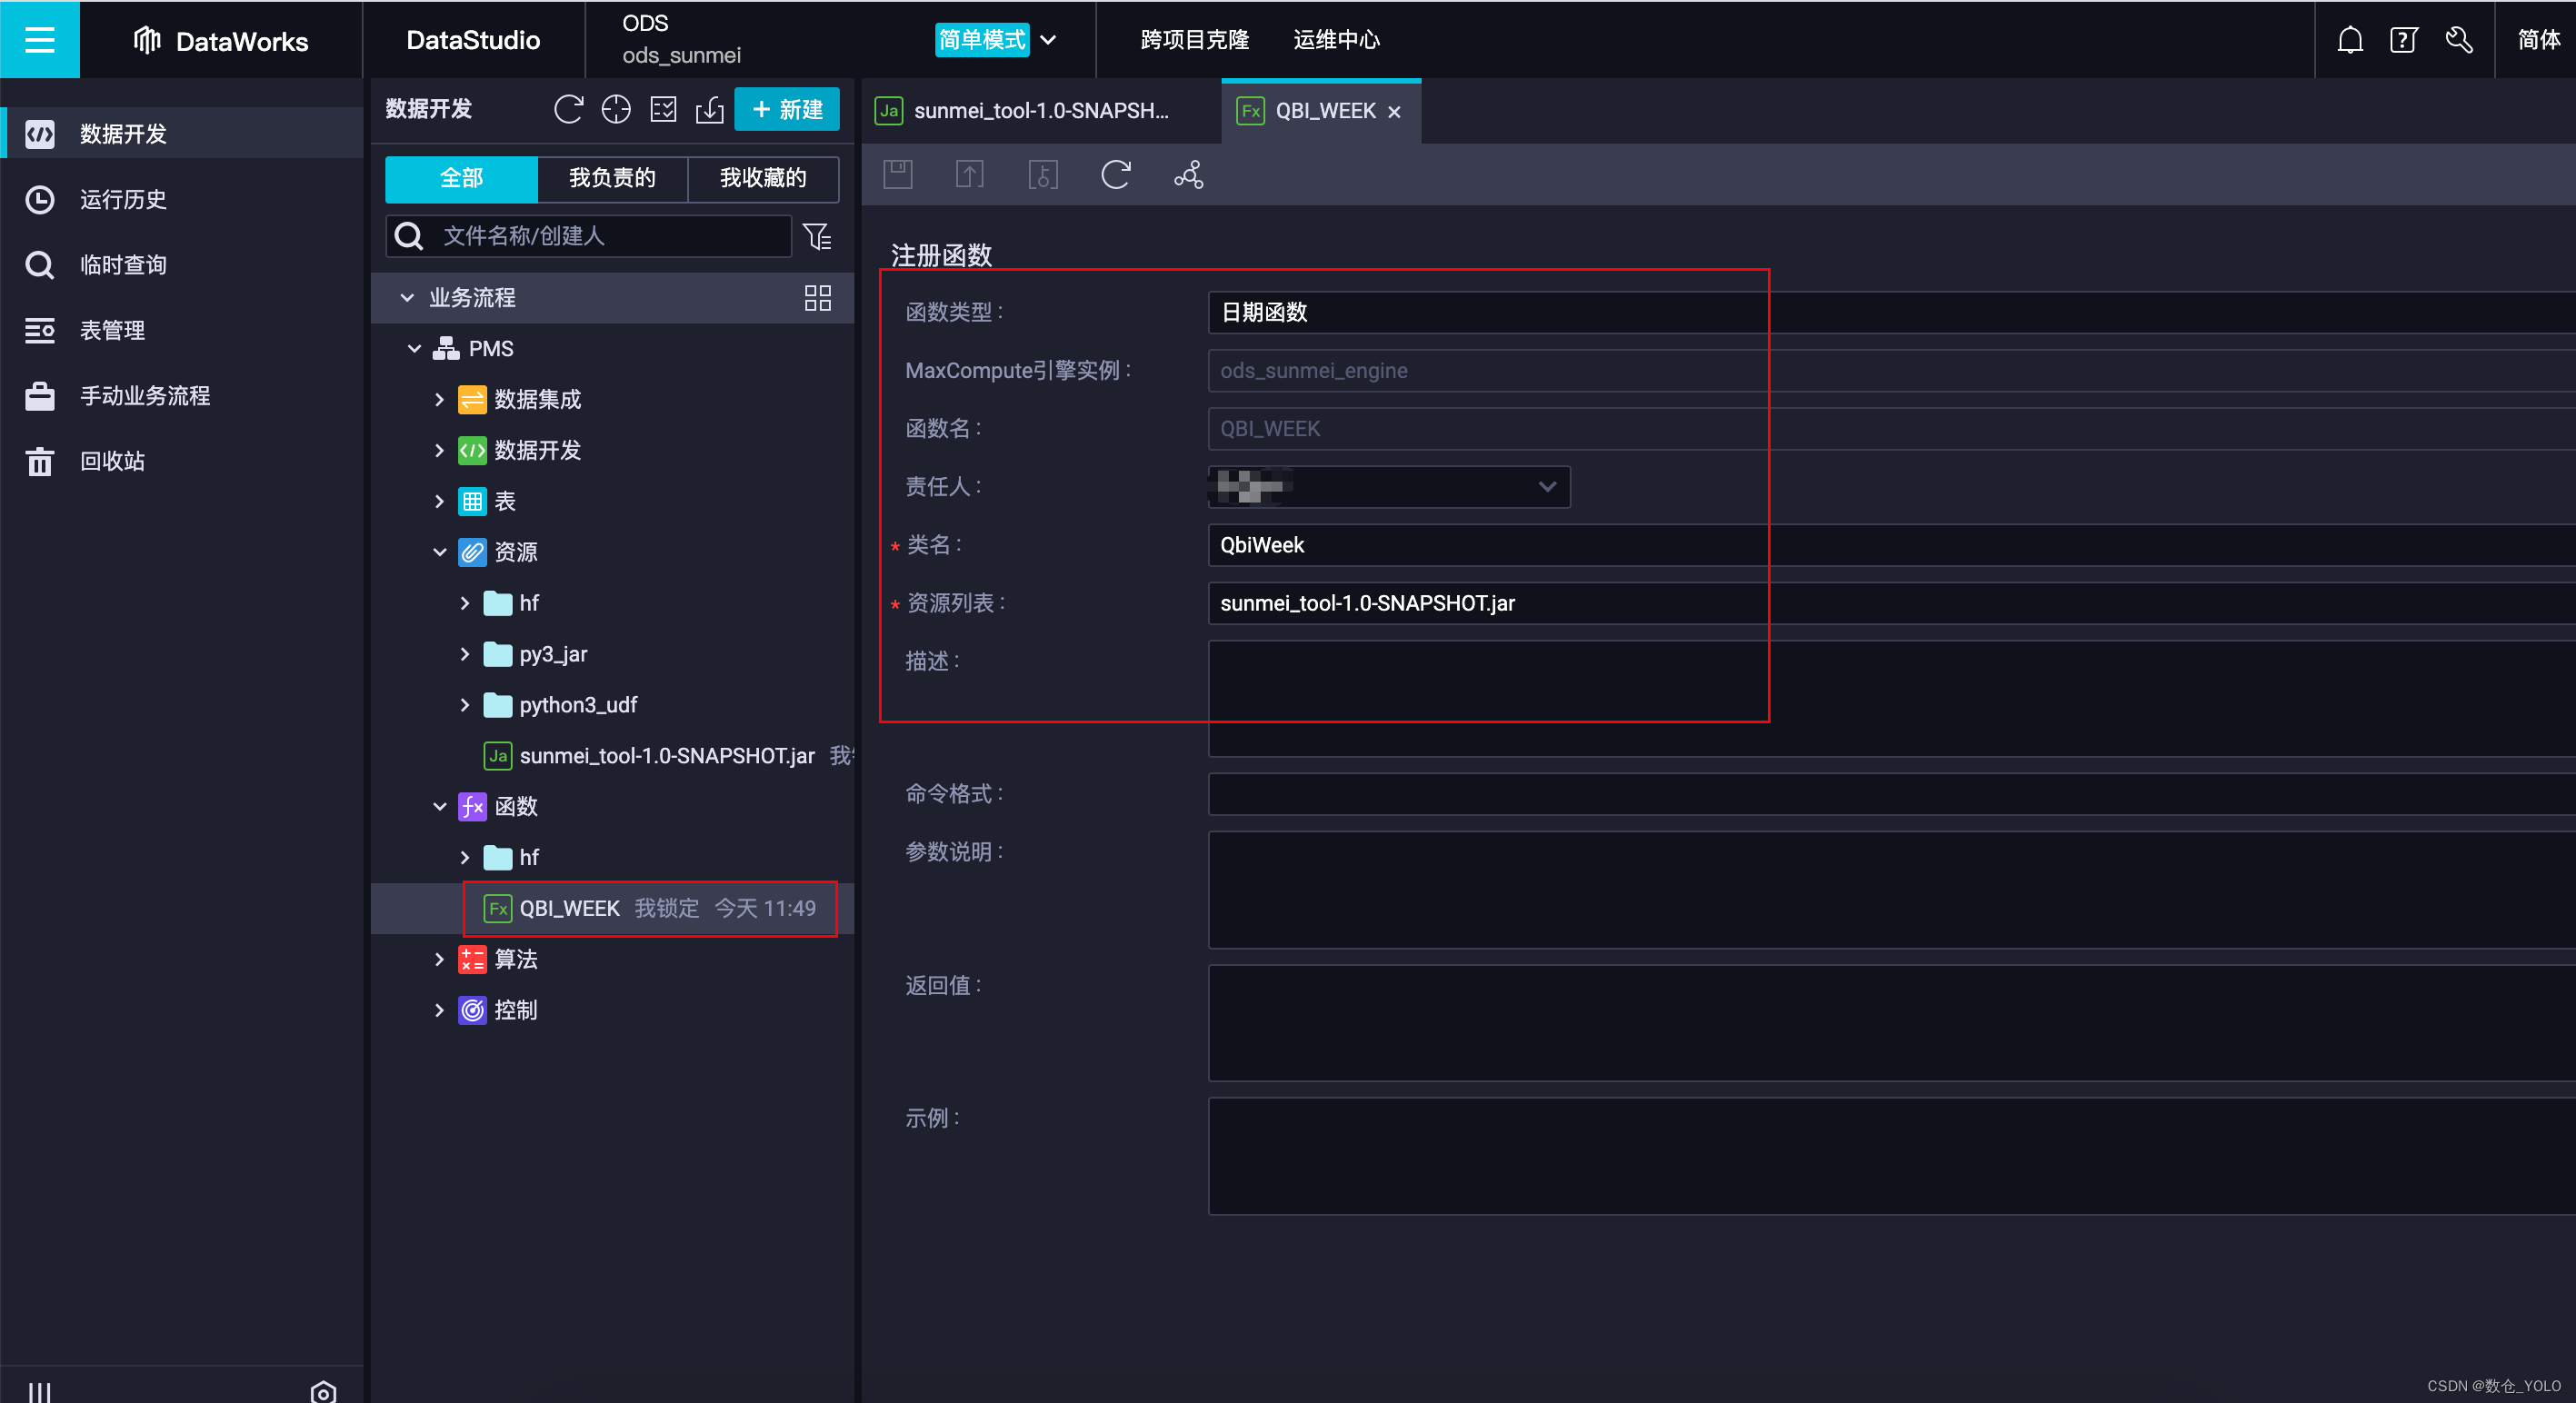Viewport: 2576px width, 1403px height.
Task: Open the bottom-left settings hexagon icon
Action: [323, 1391]
